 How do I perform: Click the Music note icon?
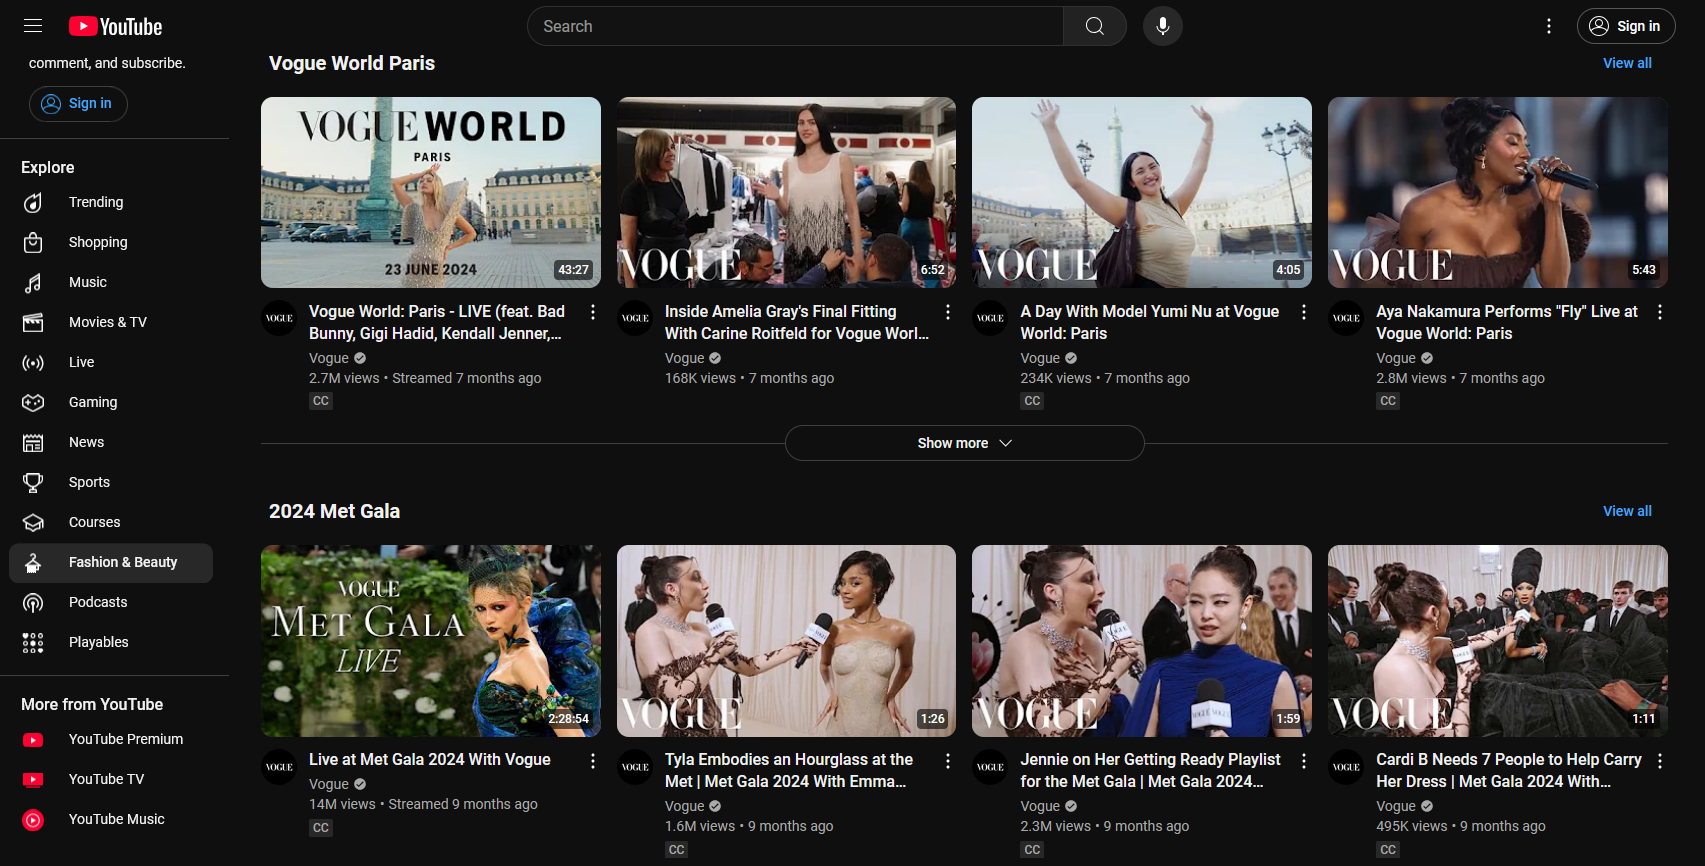pos(33,283)
